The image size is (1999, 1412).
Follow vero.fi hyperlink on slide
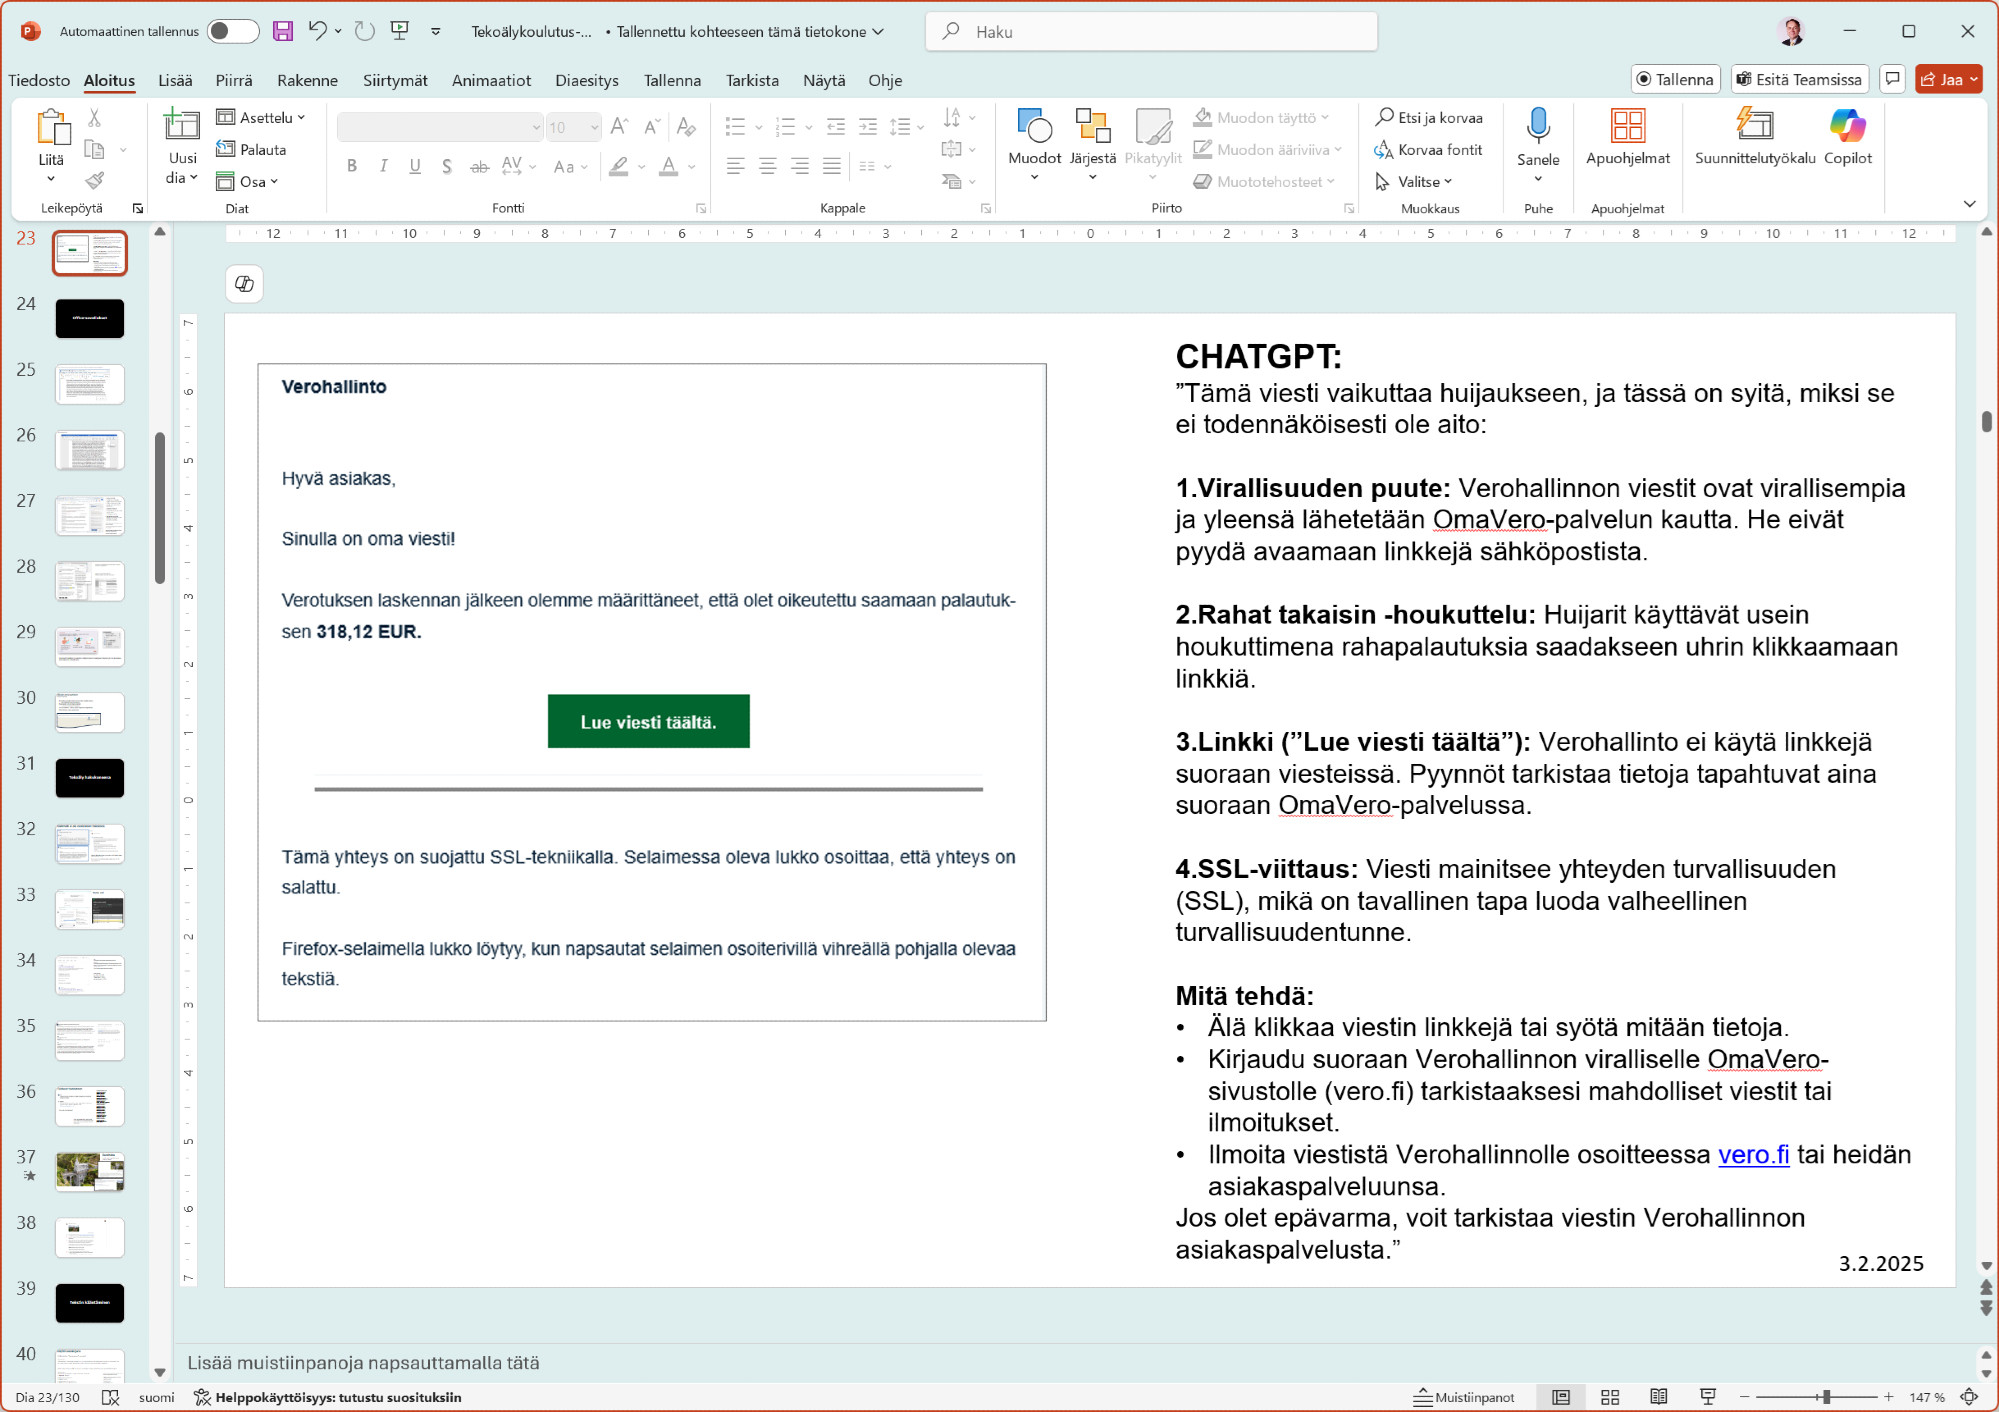1753,1154
